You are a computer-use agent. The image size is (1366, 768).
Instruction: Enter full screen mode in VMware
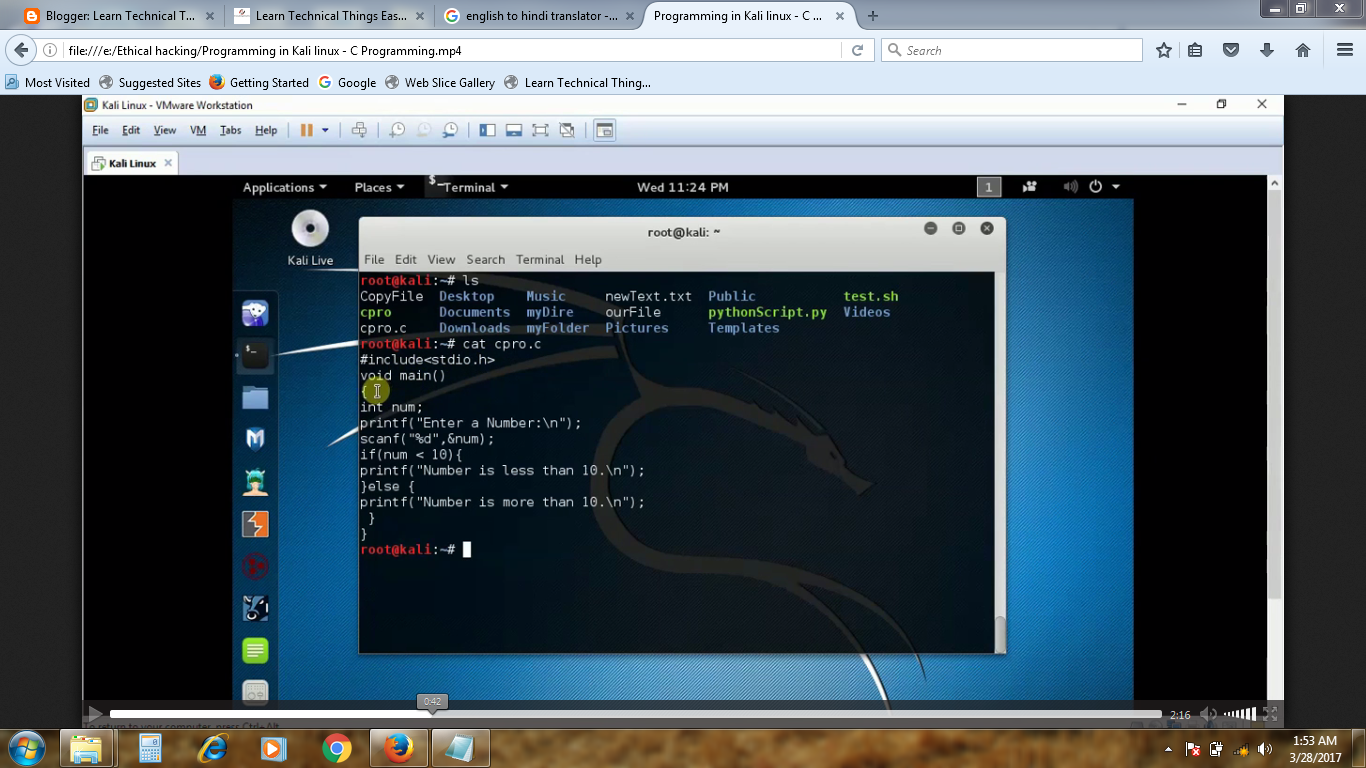tap(540, 130)
